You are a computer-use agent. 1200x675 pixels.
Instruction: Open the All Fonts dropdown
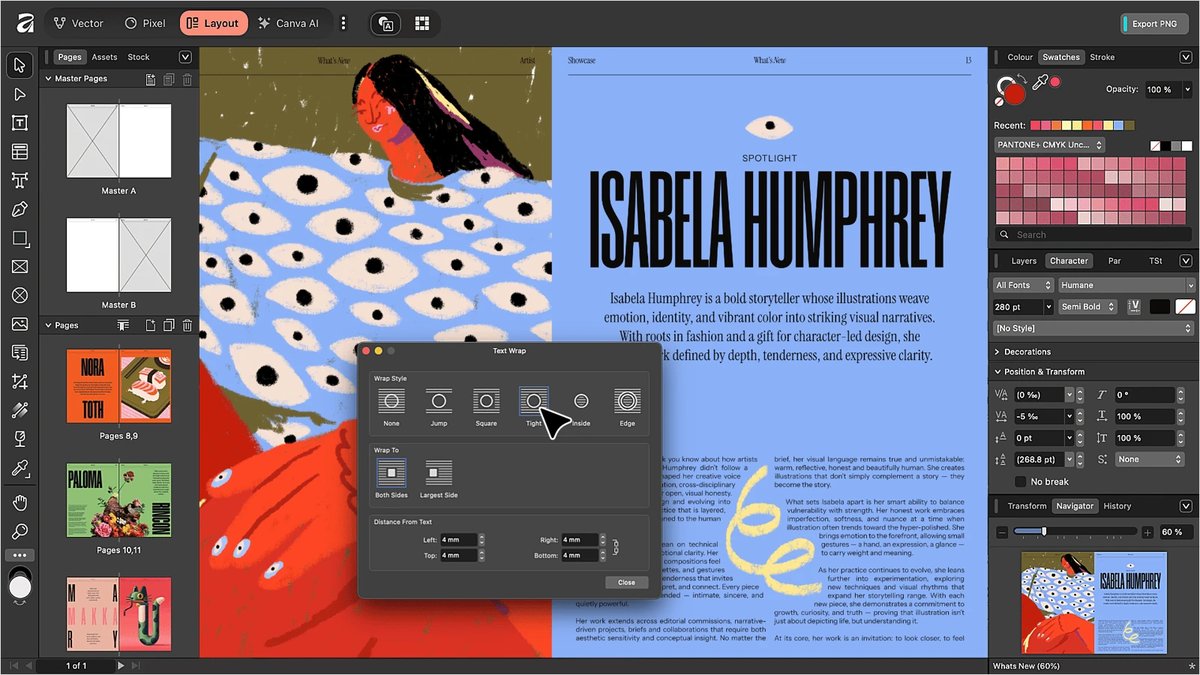pyautogui.click(x=1023, y=285)
